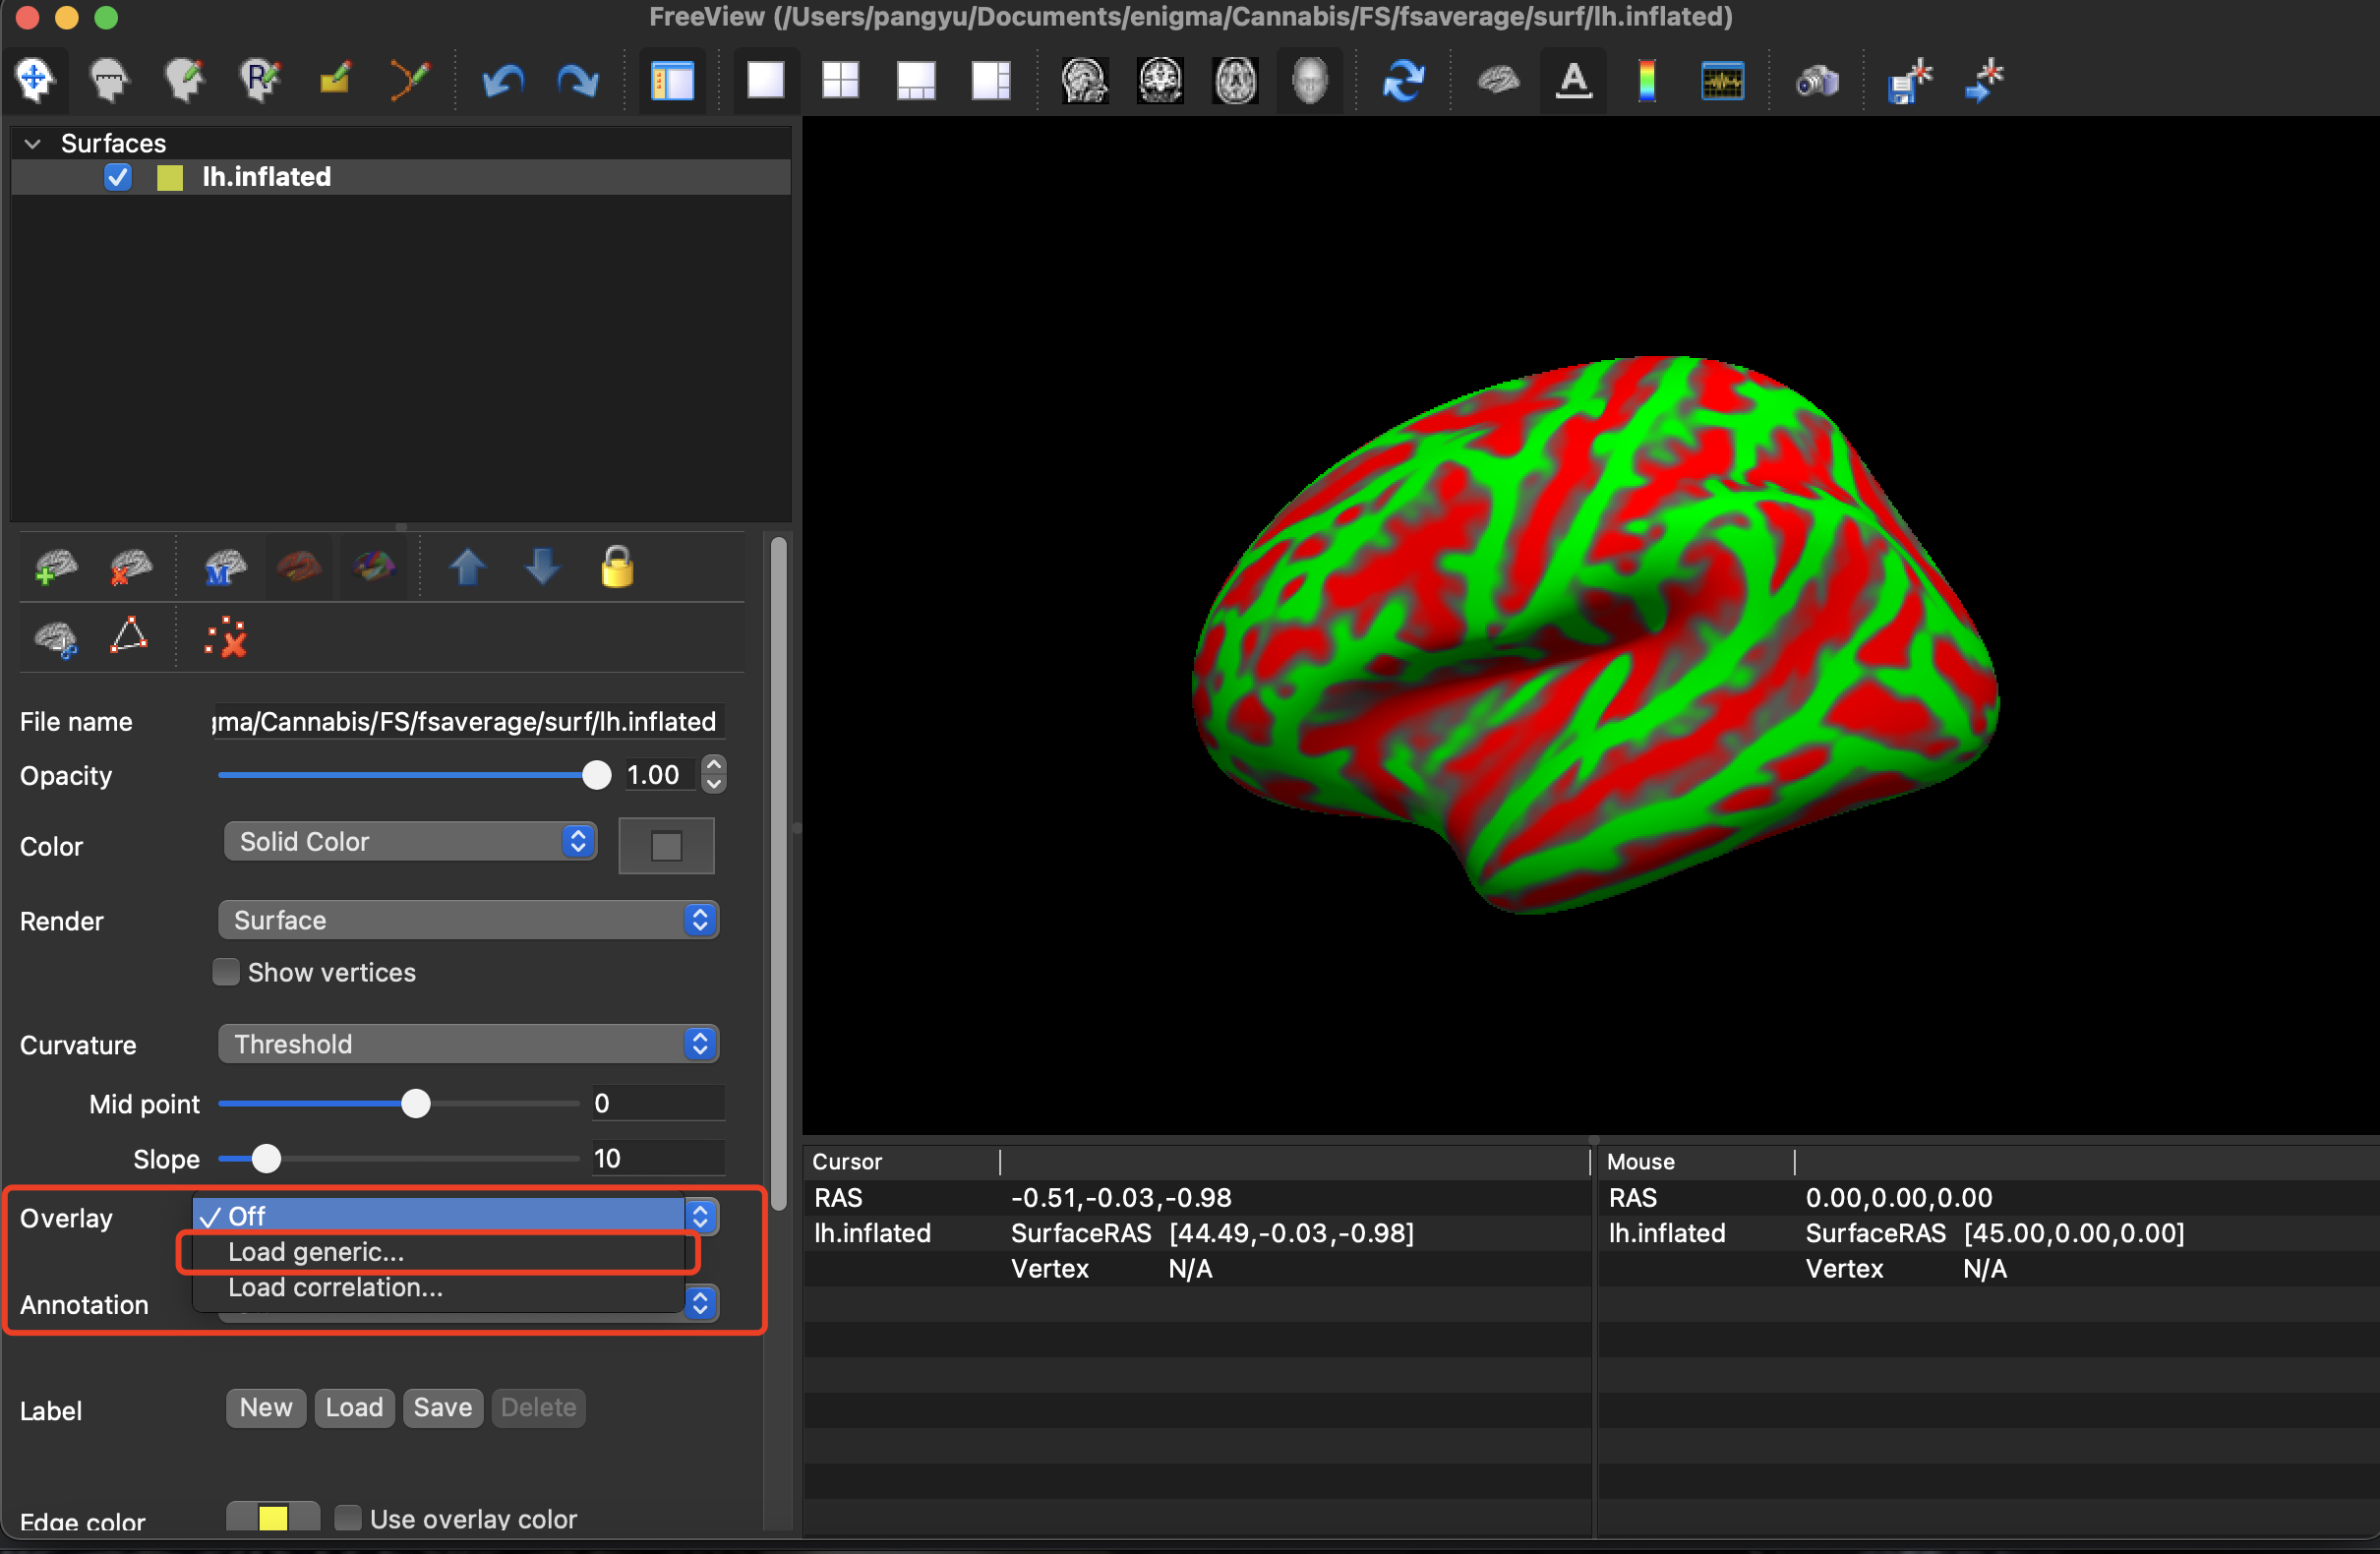Select the cursor/point tool icon
The image size is (2380, 1554).
36,82
